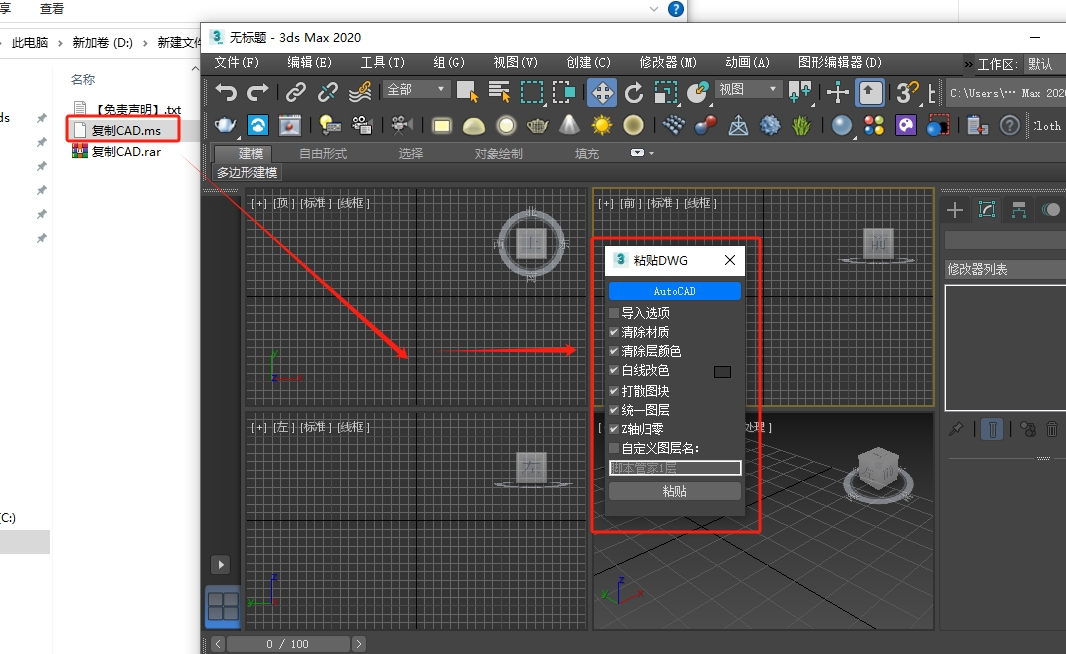Screen dimensions: 1066x654
Task: Open the 修改器(M) menu
Action: tap(668, 63)
